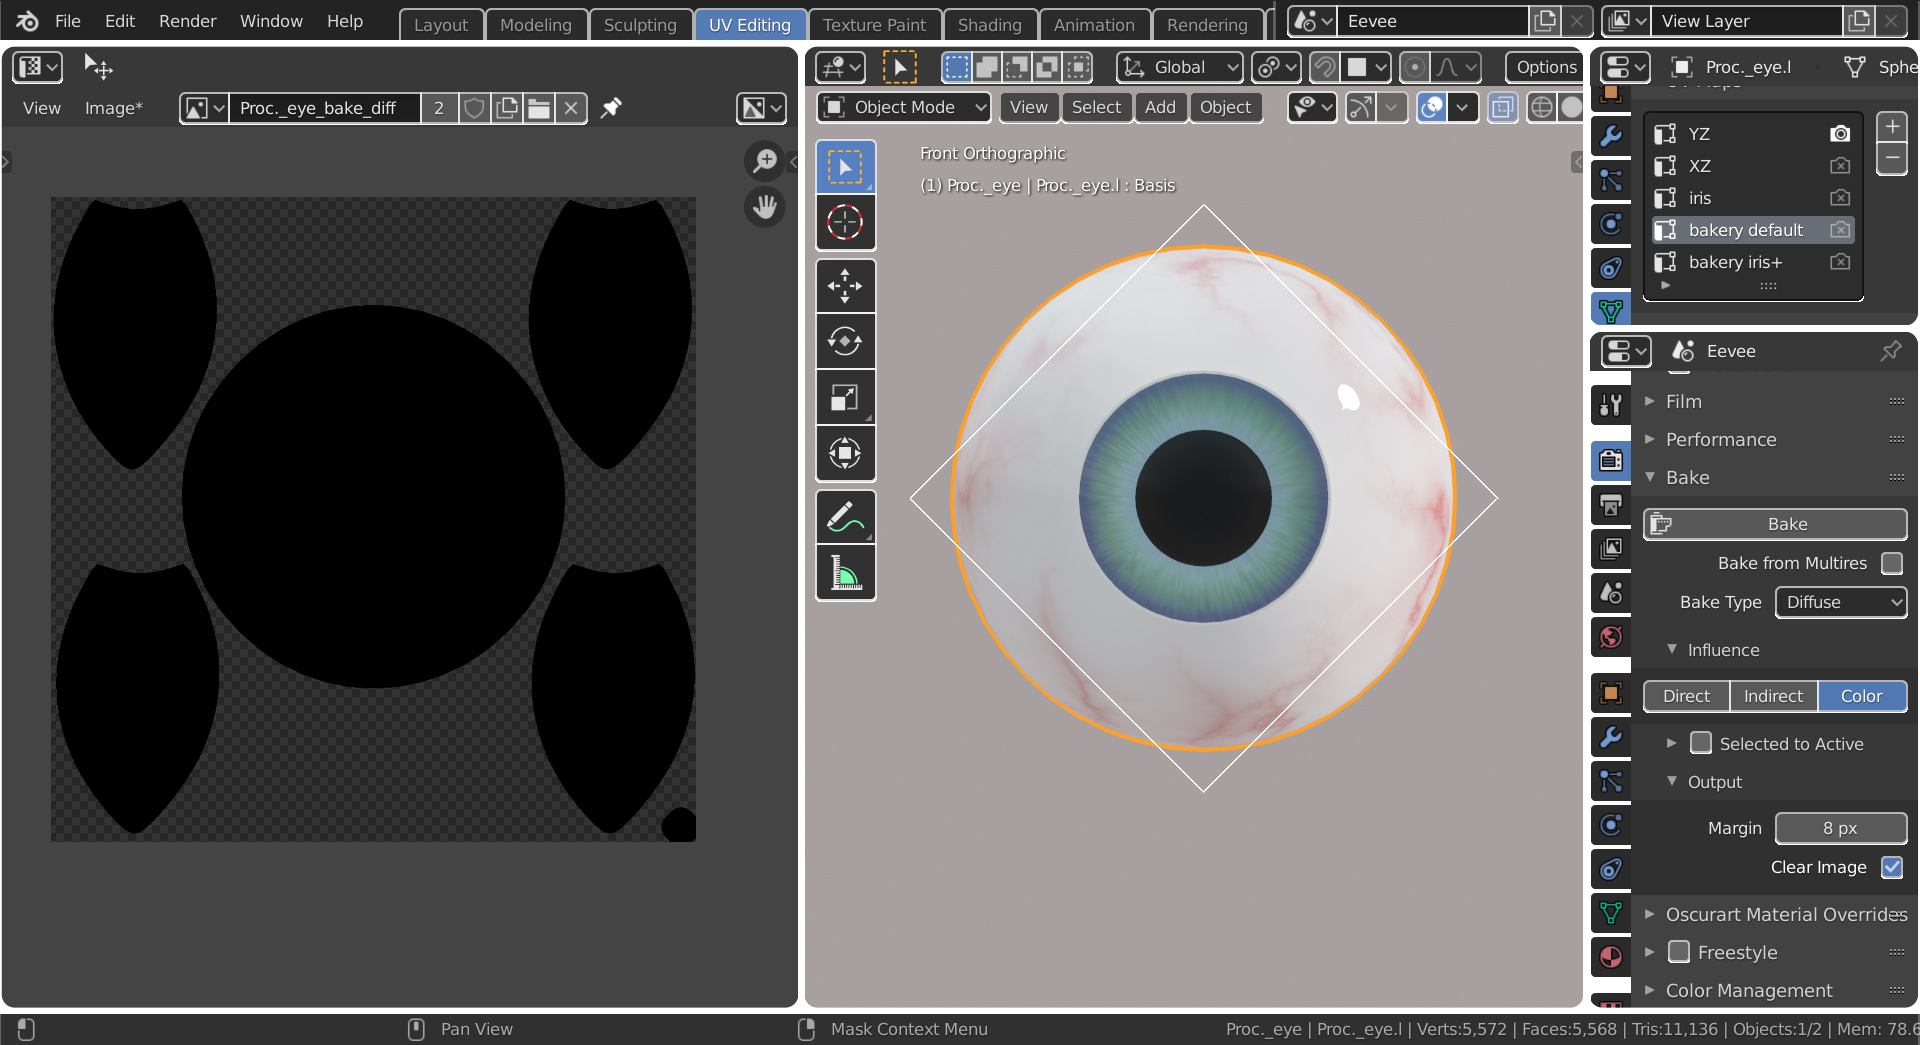Add a new UV map with plus
The height and width of the screenshot is (1045, 1920).
tap(1892, 127)
